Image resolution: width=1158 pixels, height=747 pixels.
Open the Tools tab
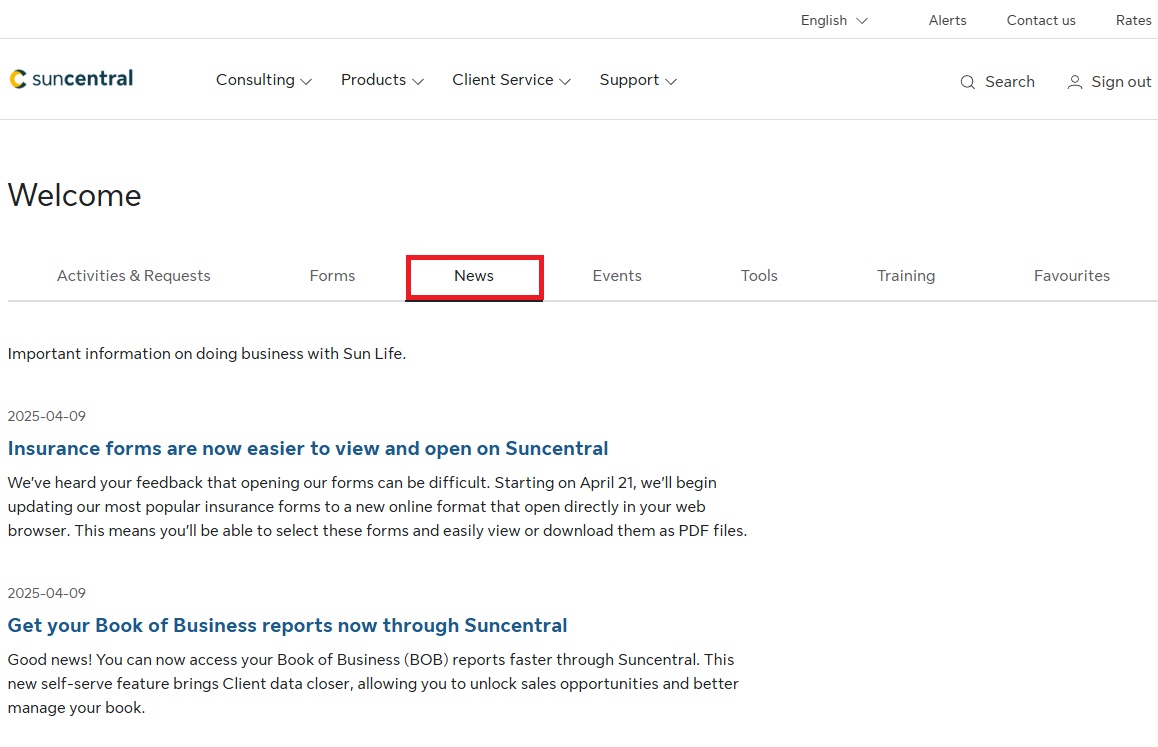click(759, 276)
